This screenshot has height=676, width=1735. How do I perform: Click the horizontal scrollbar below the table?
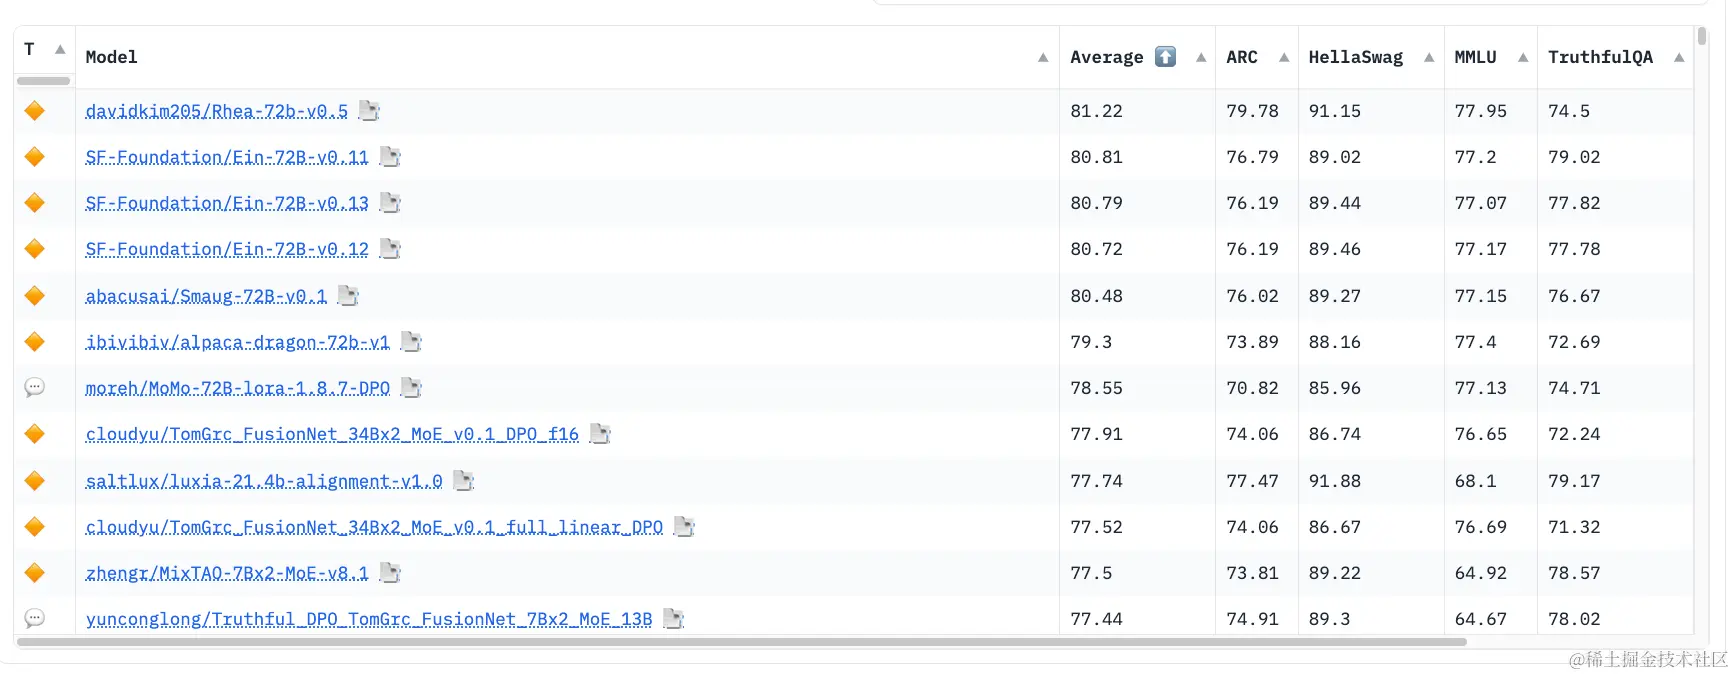742,641
